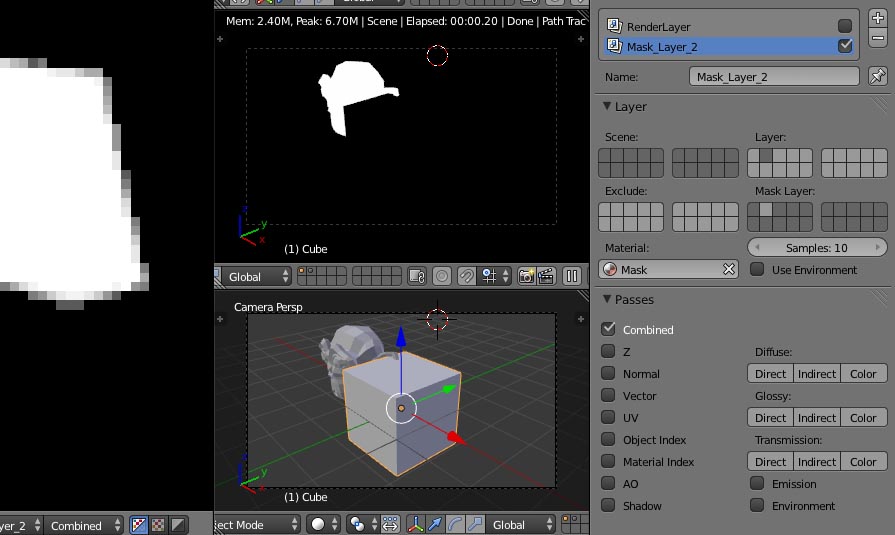Increase Samples with the right arrow
This screenshot has width=895, height=535.
click(x=878, y=247)
